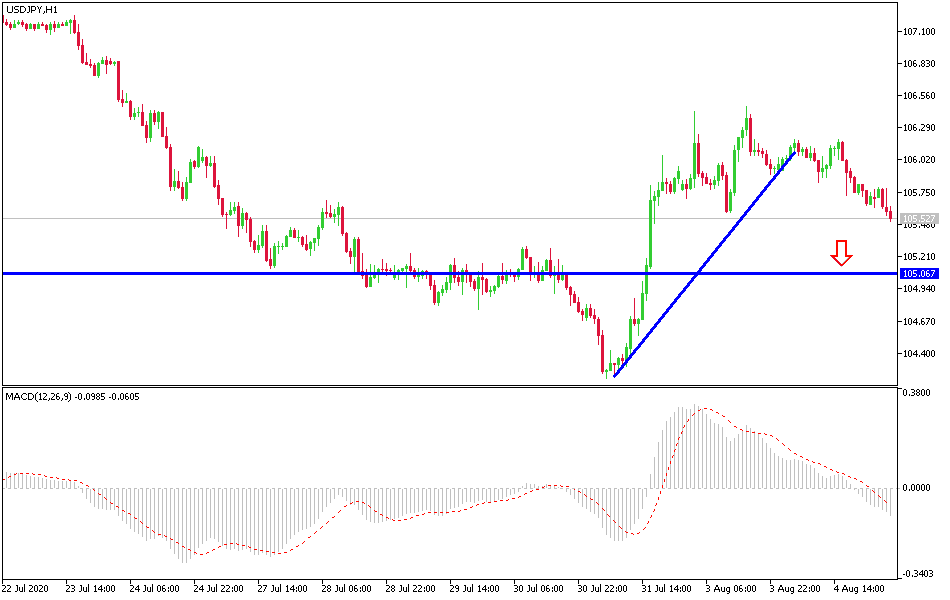
Task: Select the 107.100 price axis label
Action: click(919, 32)
